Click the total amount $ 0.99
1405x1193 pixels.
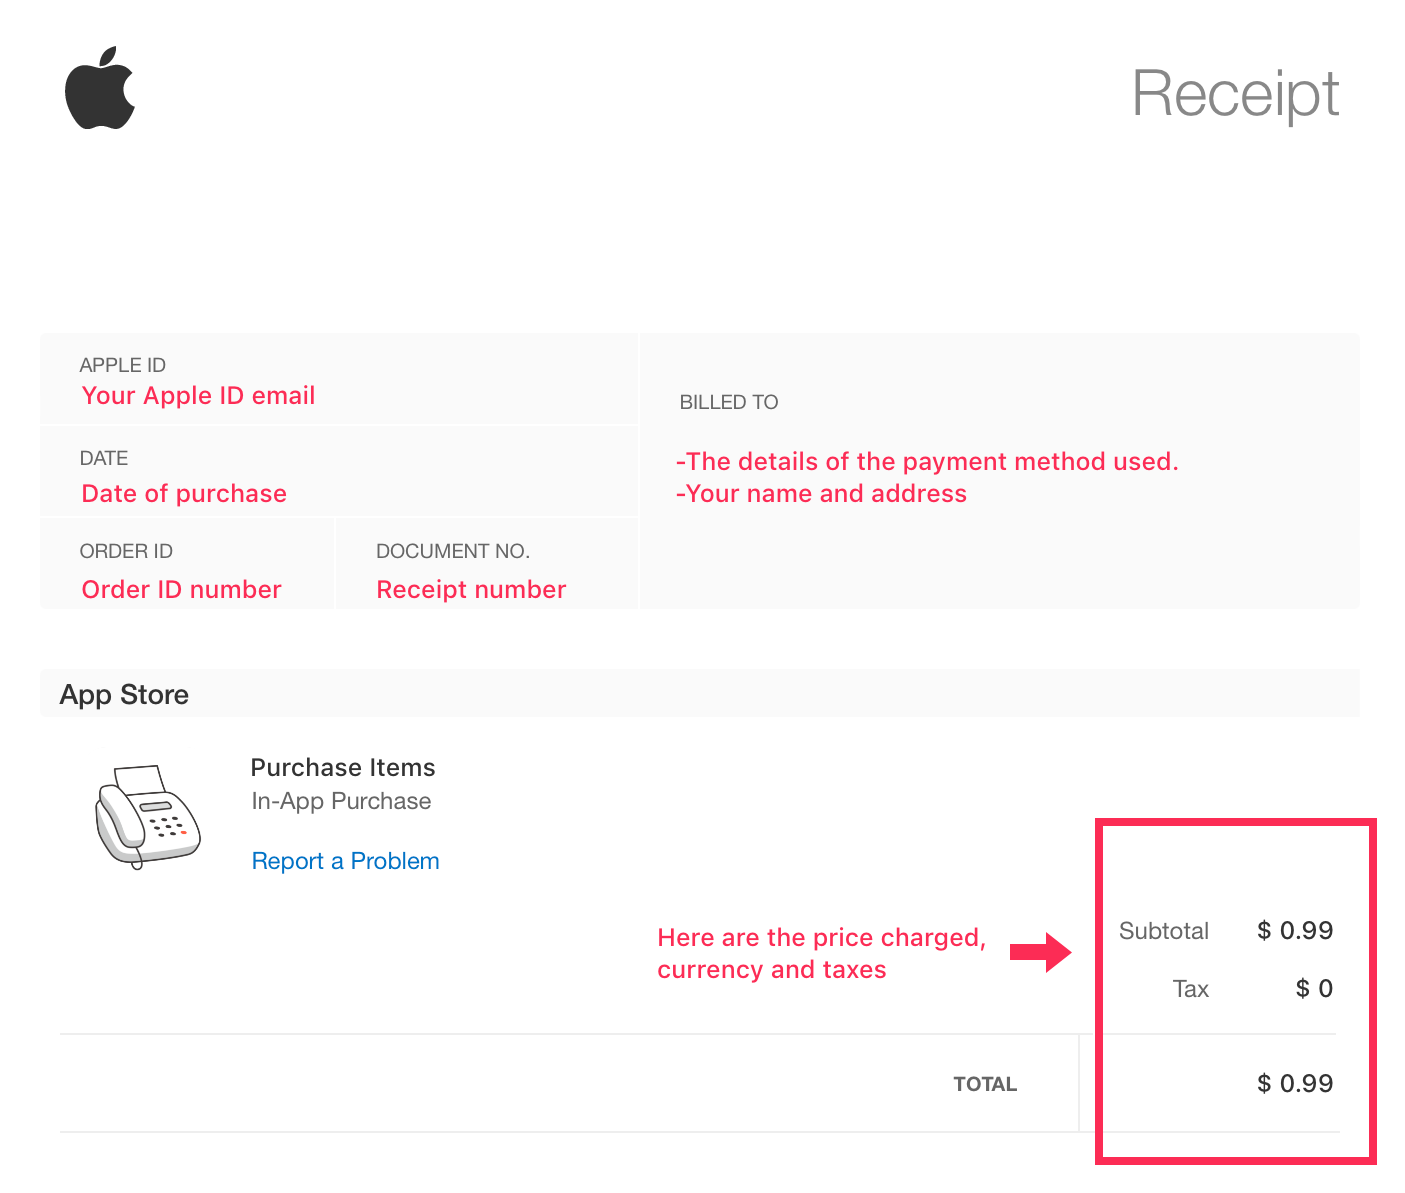pyautogui.click(x=1295, y=1083)
